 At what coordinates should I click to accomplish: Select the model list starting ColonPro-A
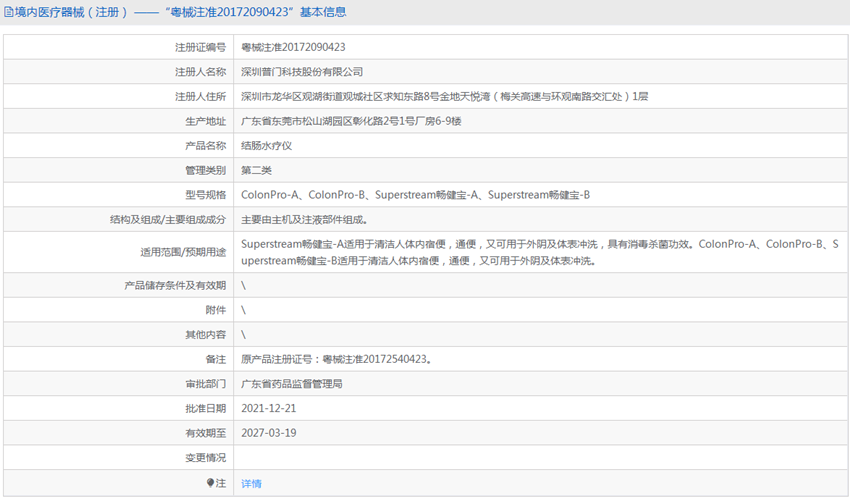coord(415,195)
